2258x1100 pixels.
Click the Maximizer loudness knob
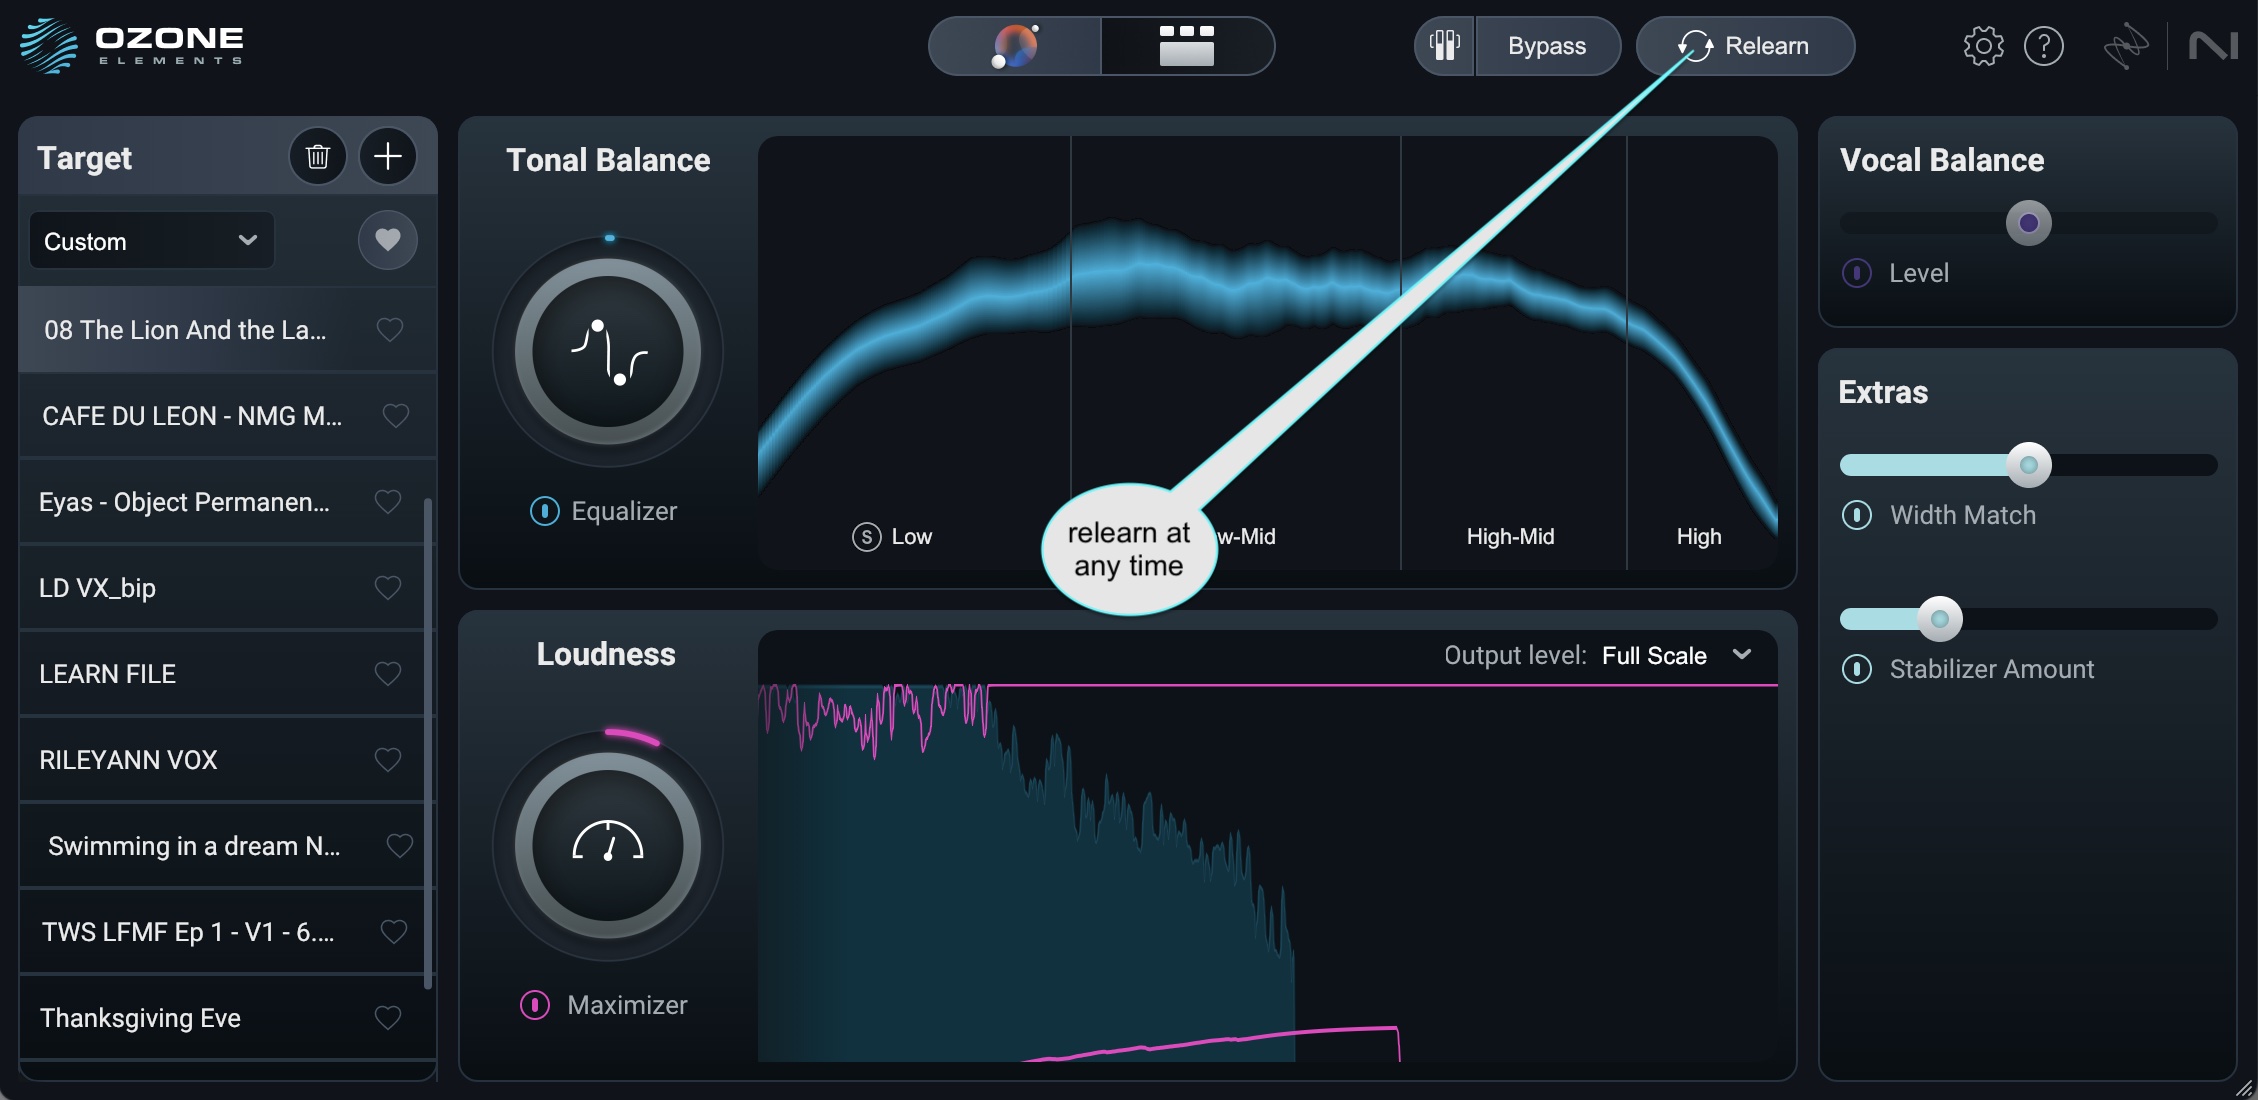[x=608, y=845]
